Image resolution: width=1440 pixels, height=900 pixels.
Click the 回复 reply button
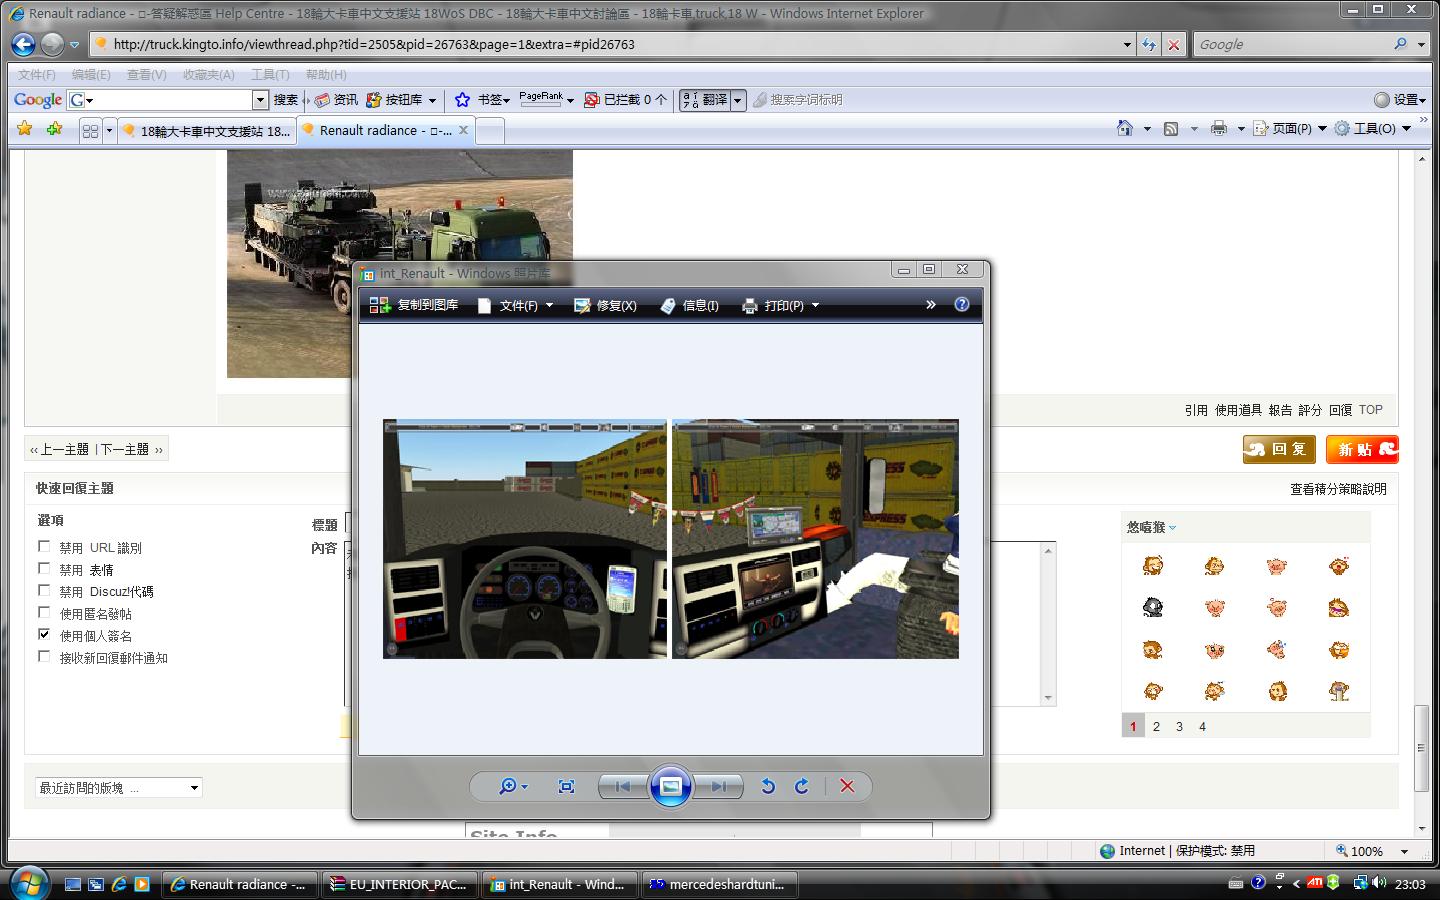pos(1279,450)
